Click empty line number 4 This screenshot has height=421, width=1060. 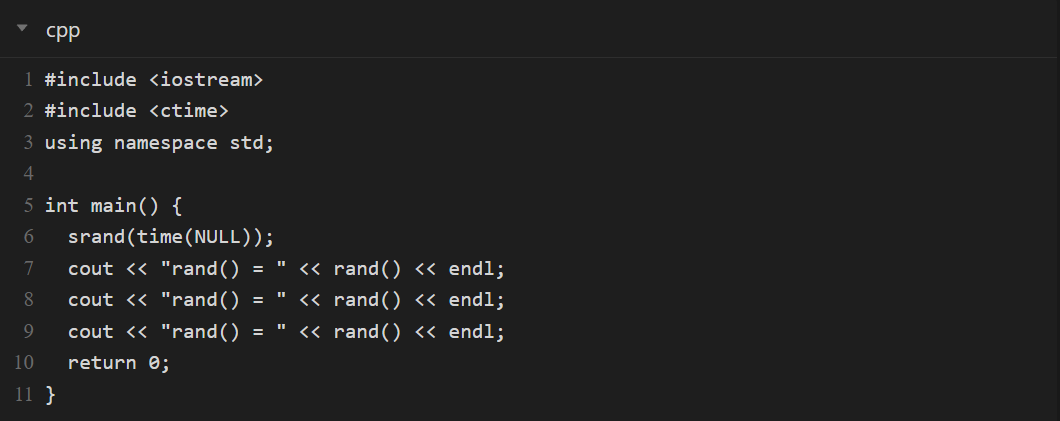(29, 174)
